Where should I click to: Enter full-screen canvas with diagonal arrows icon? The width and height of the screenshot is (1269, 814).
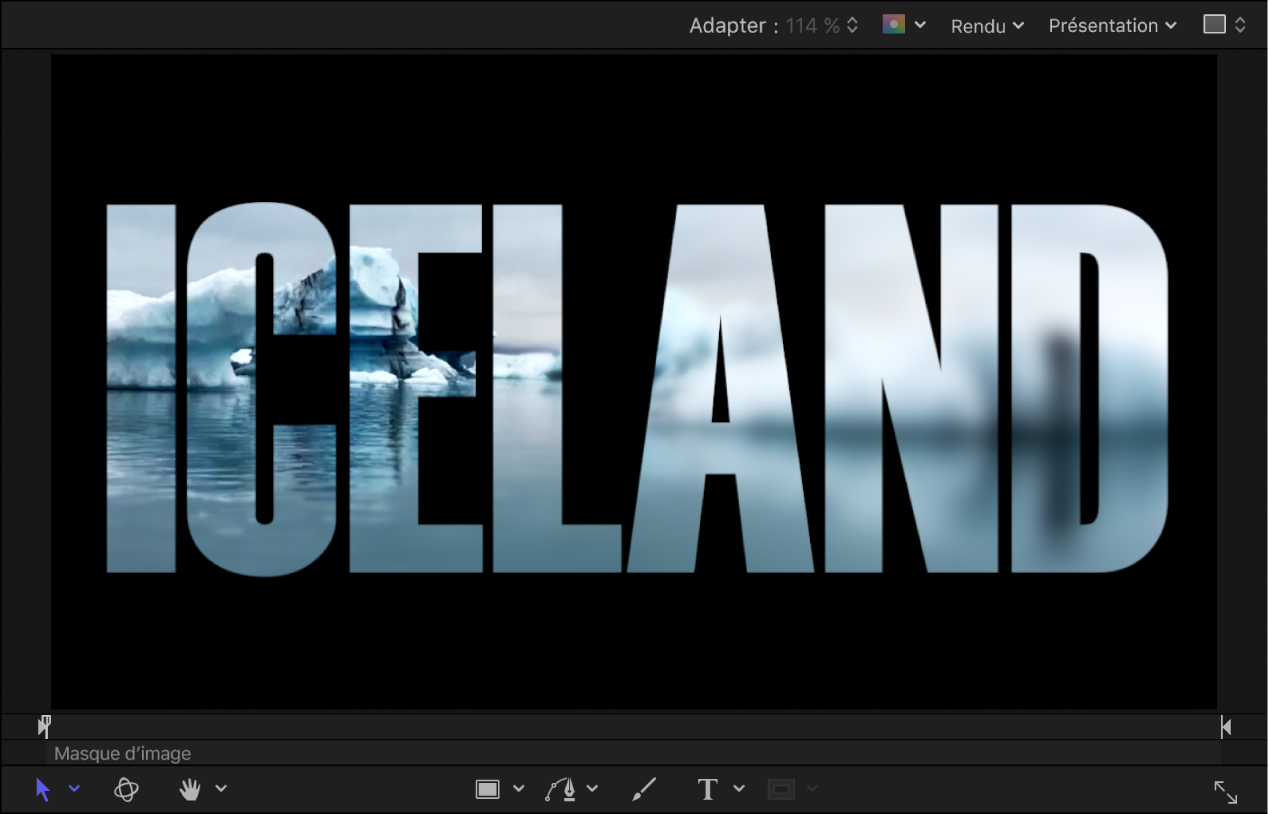[x=1225, y=792]
